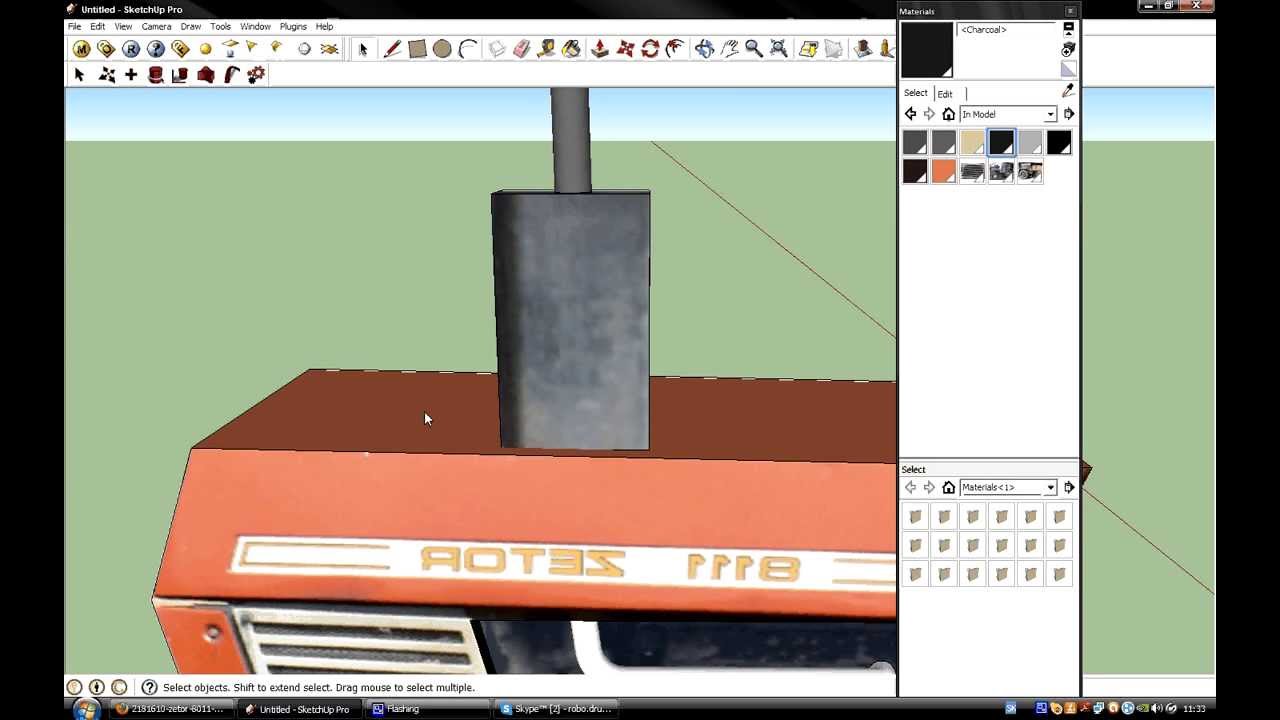Click home icon in lower materials browser

click(948, 487)
